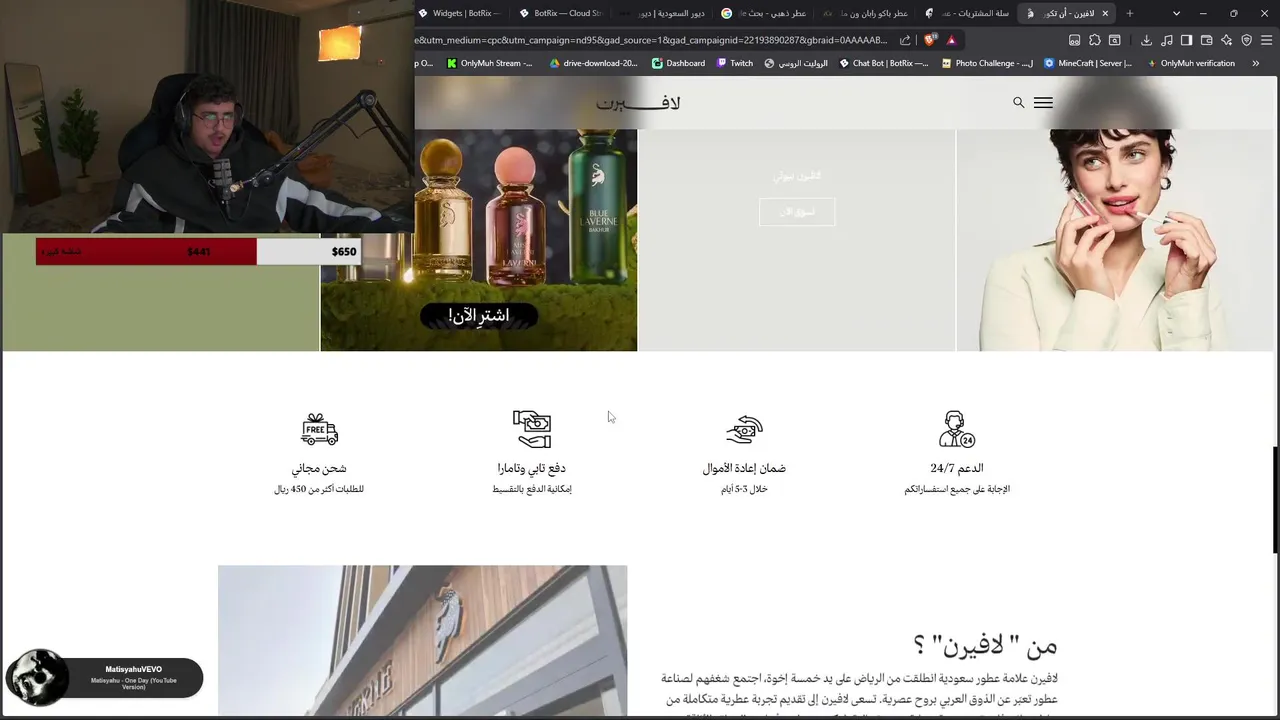
Task: Open the Leo AI sparkle icon
Action: pos(1226,40)
